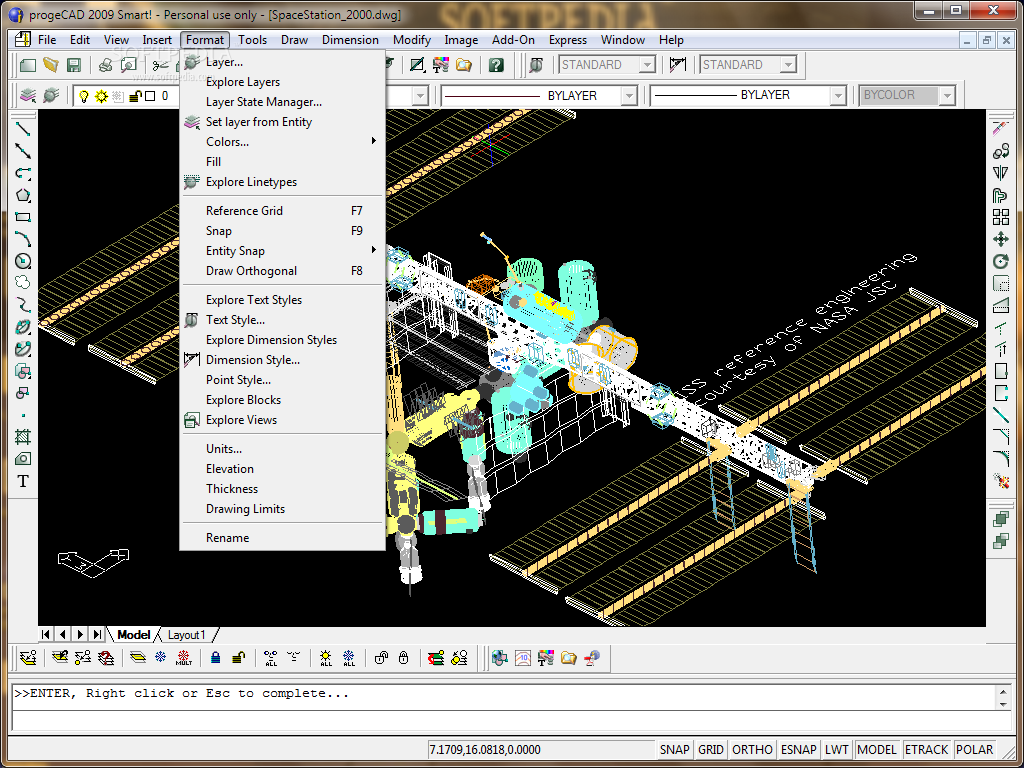Toggle ESNAP in the status bar
This screenshot has width=1024, height=768.
799,750
